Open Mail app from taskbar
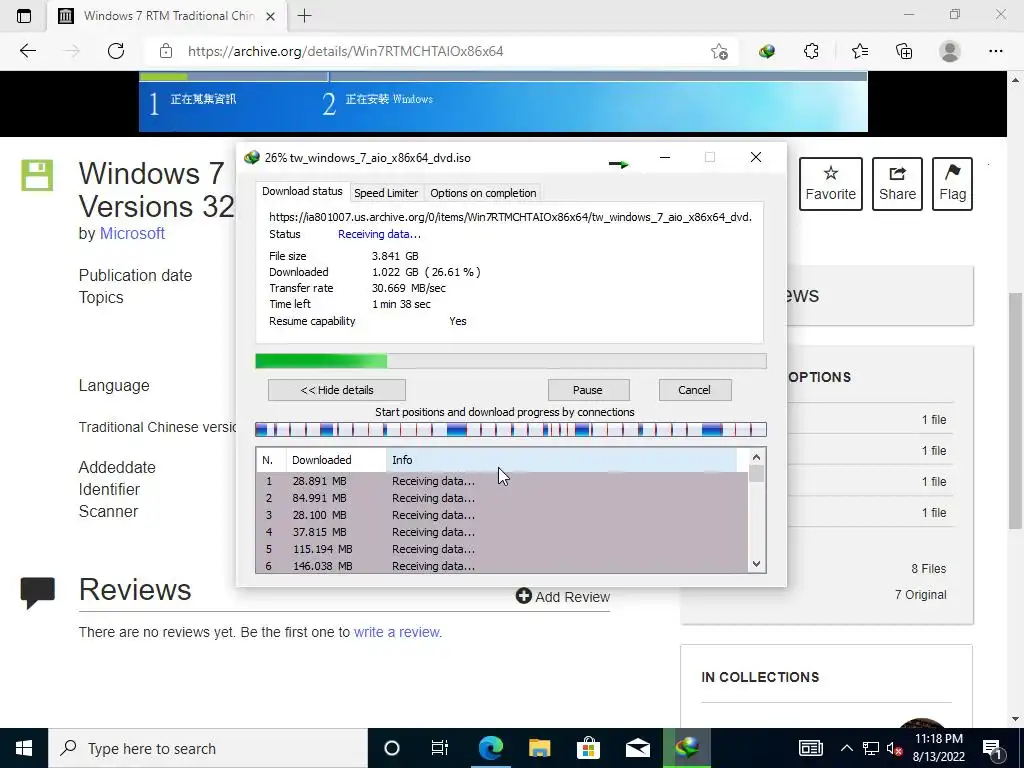Viewport: 1024px width, 768px height. (637, 748)
